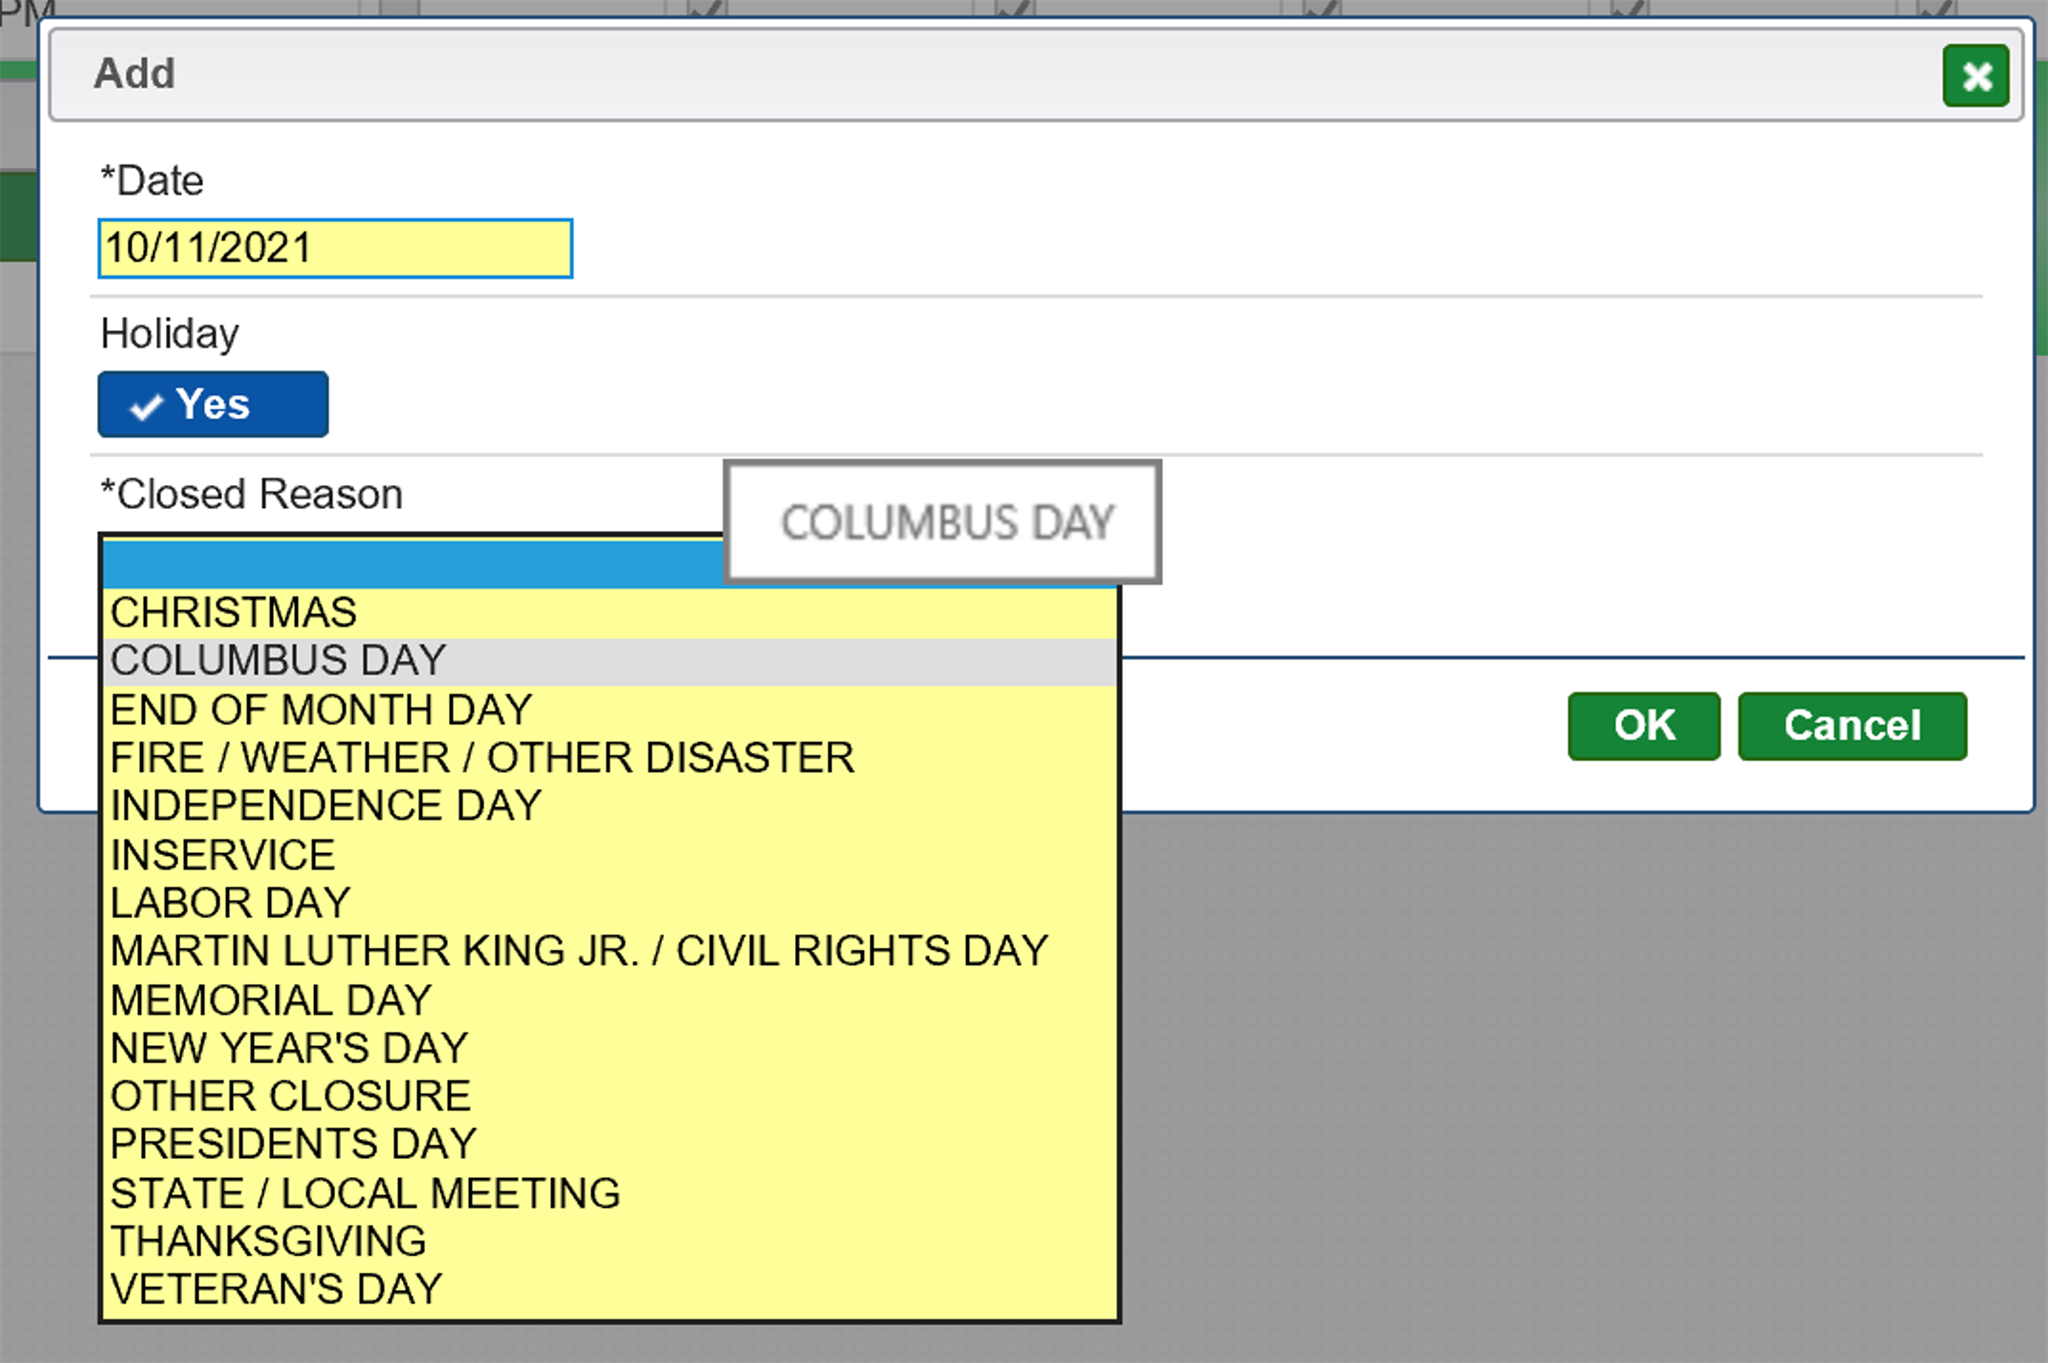
Task: Choose COLUMBUS DAY from the list
Action: 278,661
